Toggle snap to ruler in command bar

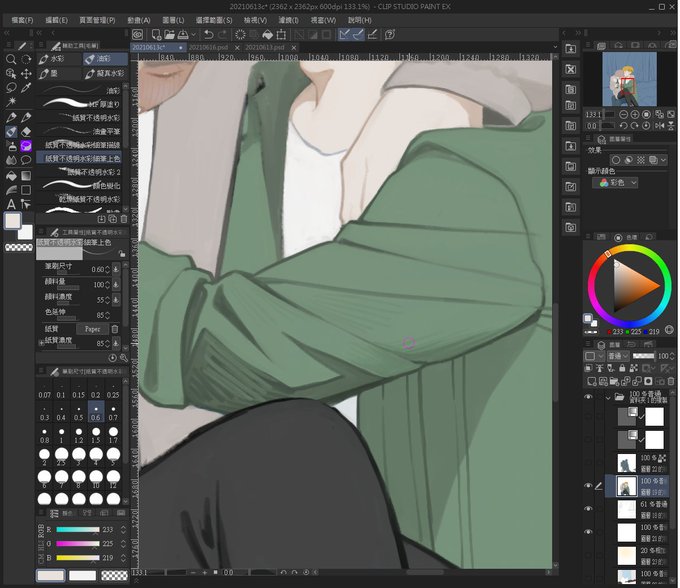[x=344, y=35]
